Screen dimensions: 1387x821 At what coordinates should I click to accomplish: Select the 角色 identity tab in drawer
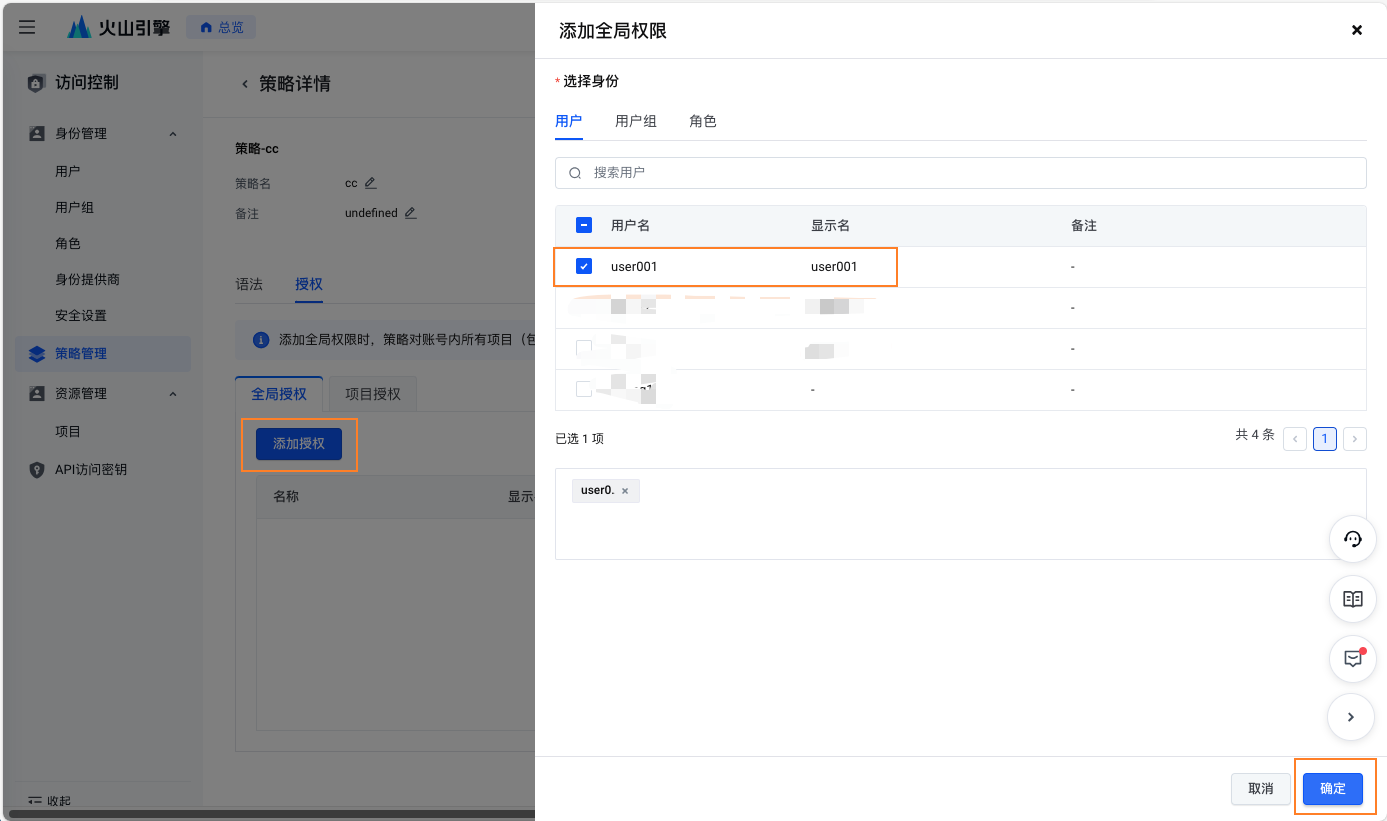coord(703,121)
